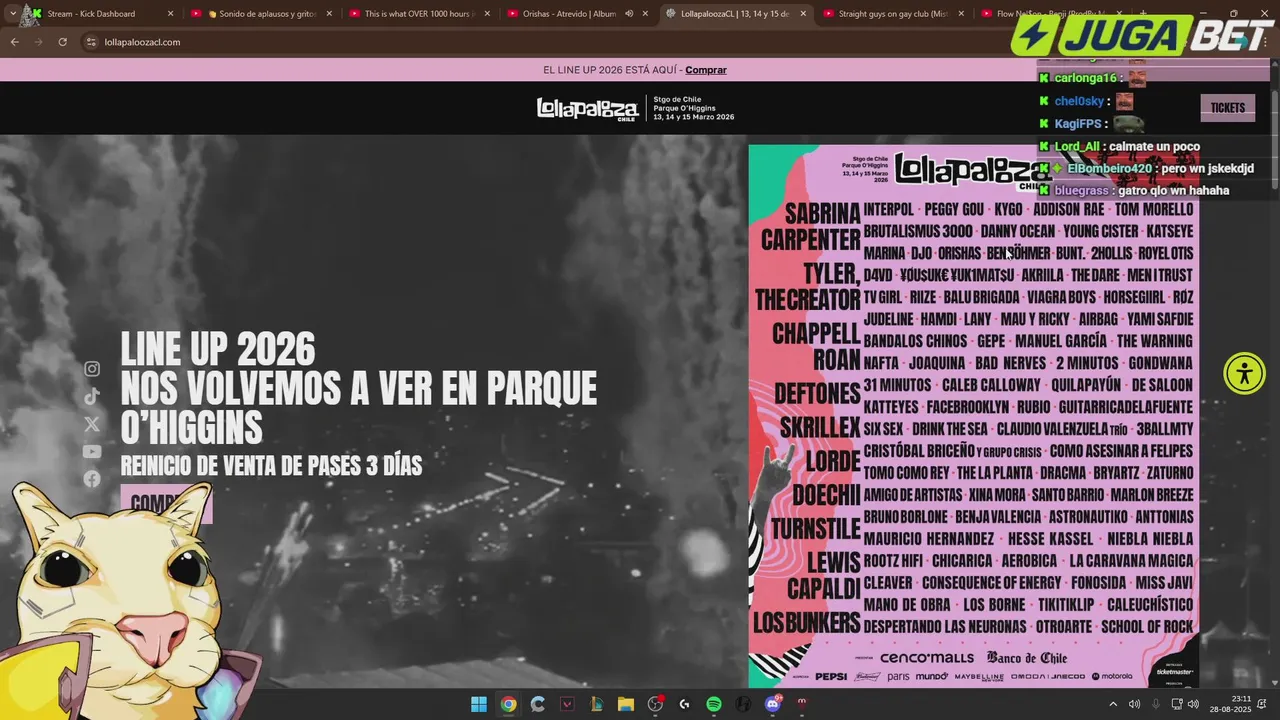Open OBS Studio from the taskbar

(x=655, y=704)
